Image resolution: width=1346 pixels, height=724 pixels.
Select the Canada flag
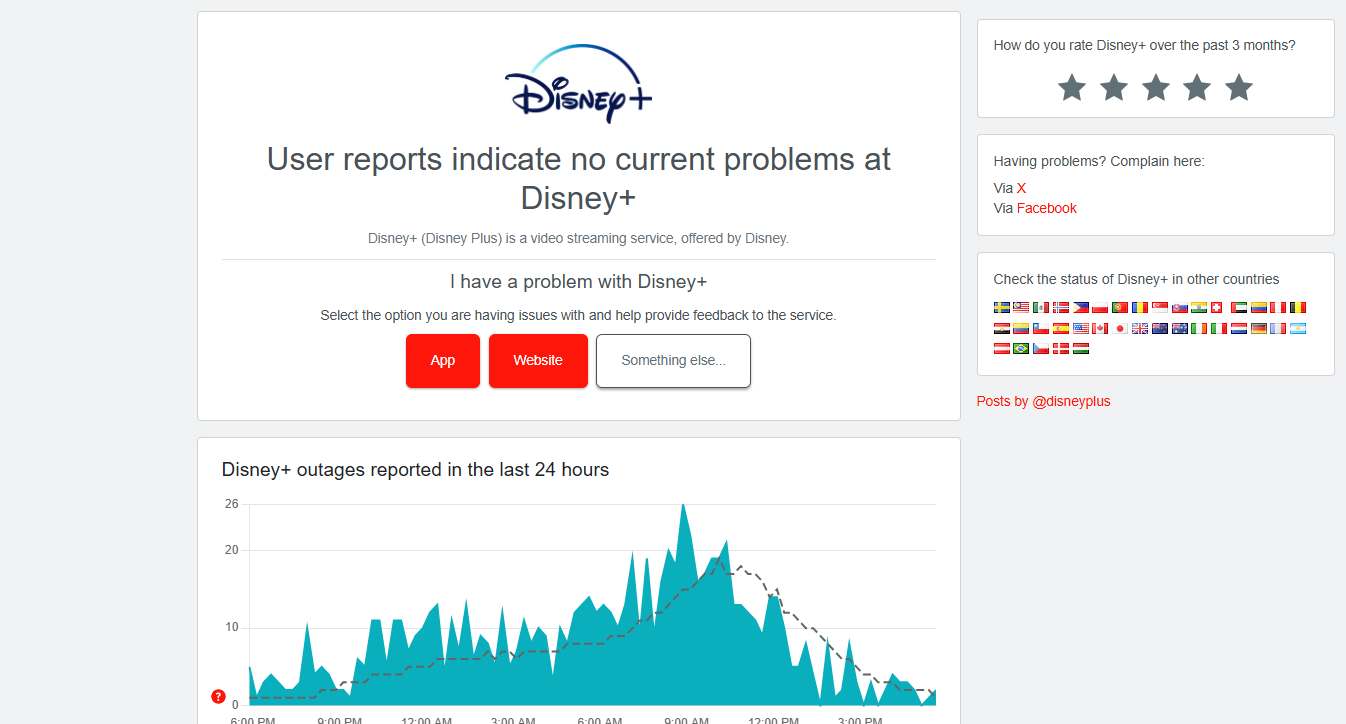[1100, 328]
